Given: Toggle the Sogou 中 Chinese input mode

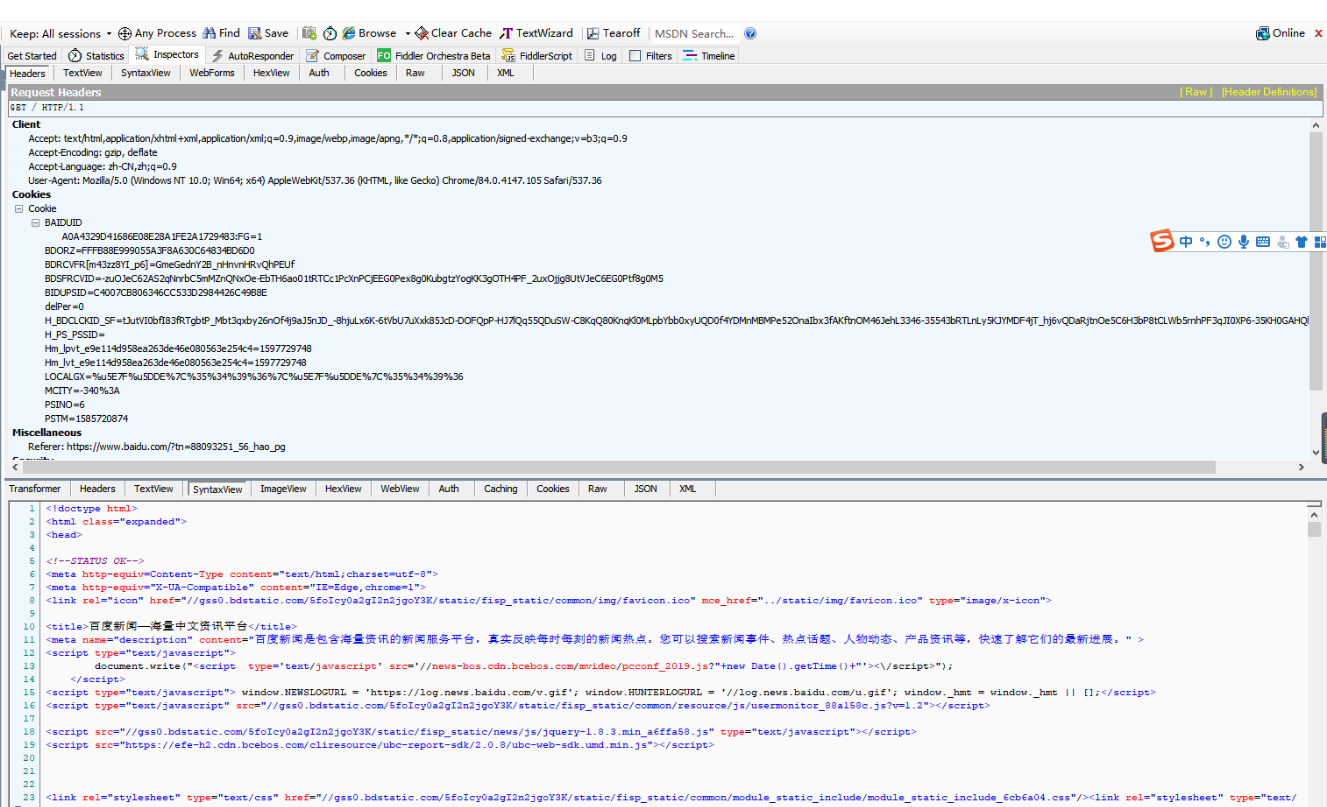Looking at the screenshot, I should (1186, 241).
